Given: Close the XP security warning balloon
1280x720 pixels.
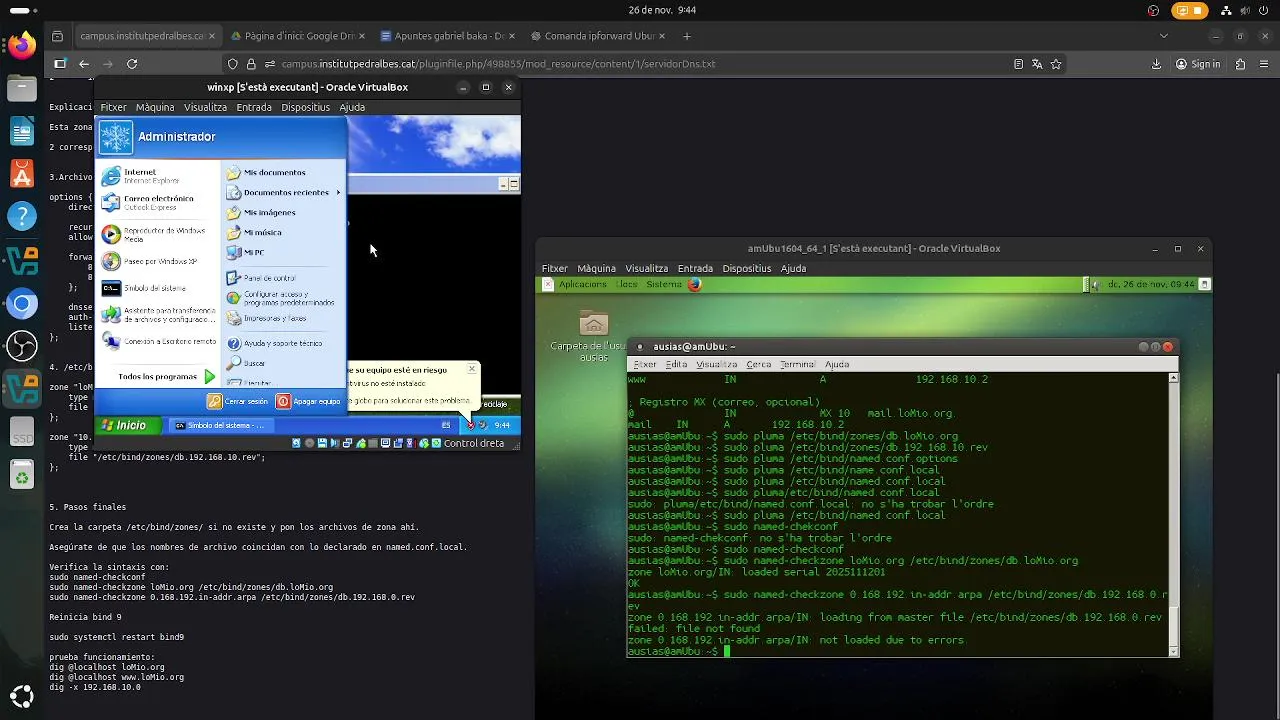Looking at the screenshot, I should click(472, 369).
